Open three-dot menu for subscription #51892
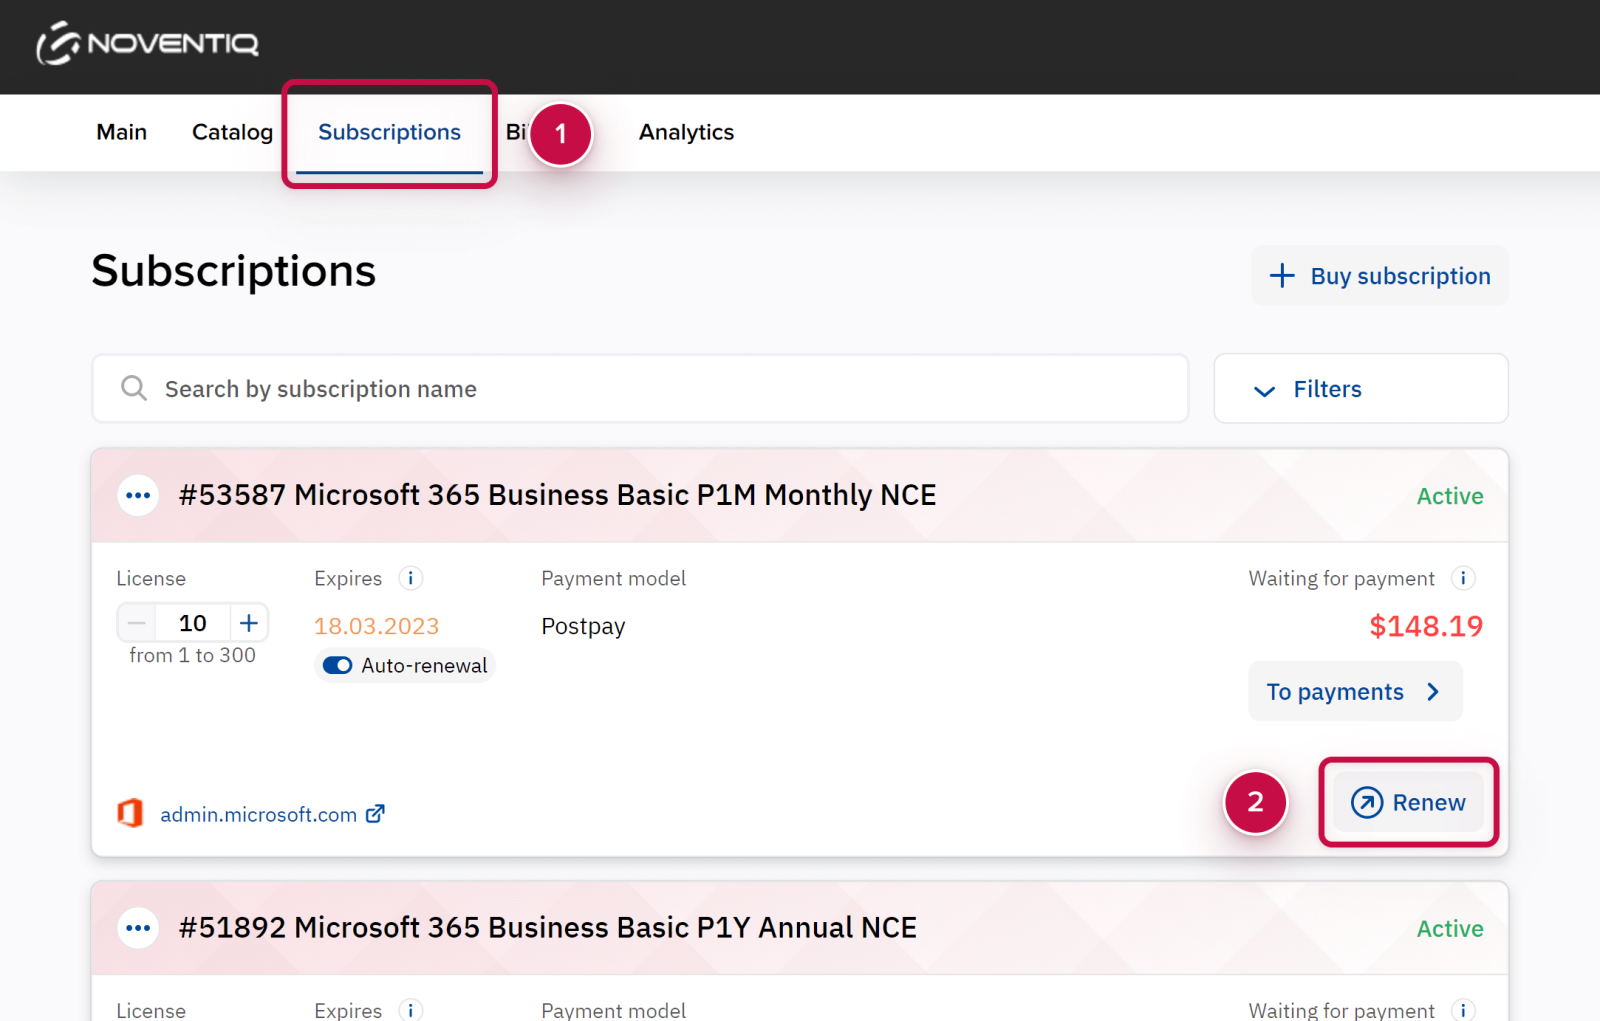This screenshot has width=1600, height=1021. pos(138,928)
